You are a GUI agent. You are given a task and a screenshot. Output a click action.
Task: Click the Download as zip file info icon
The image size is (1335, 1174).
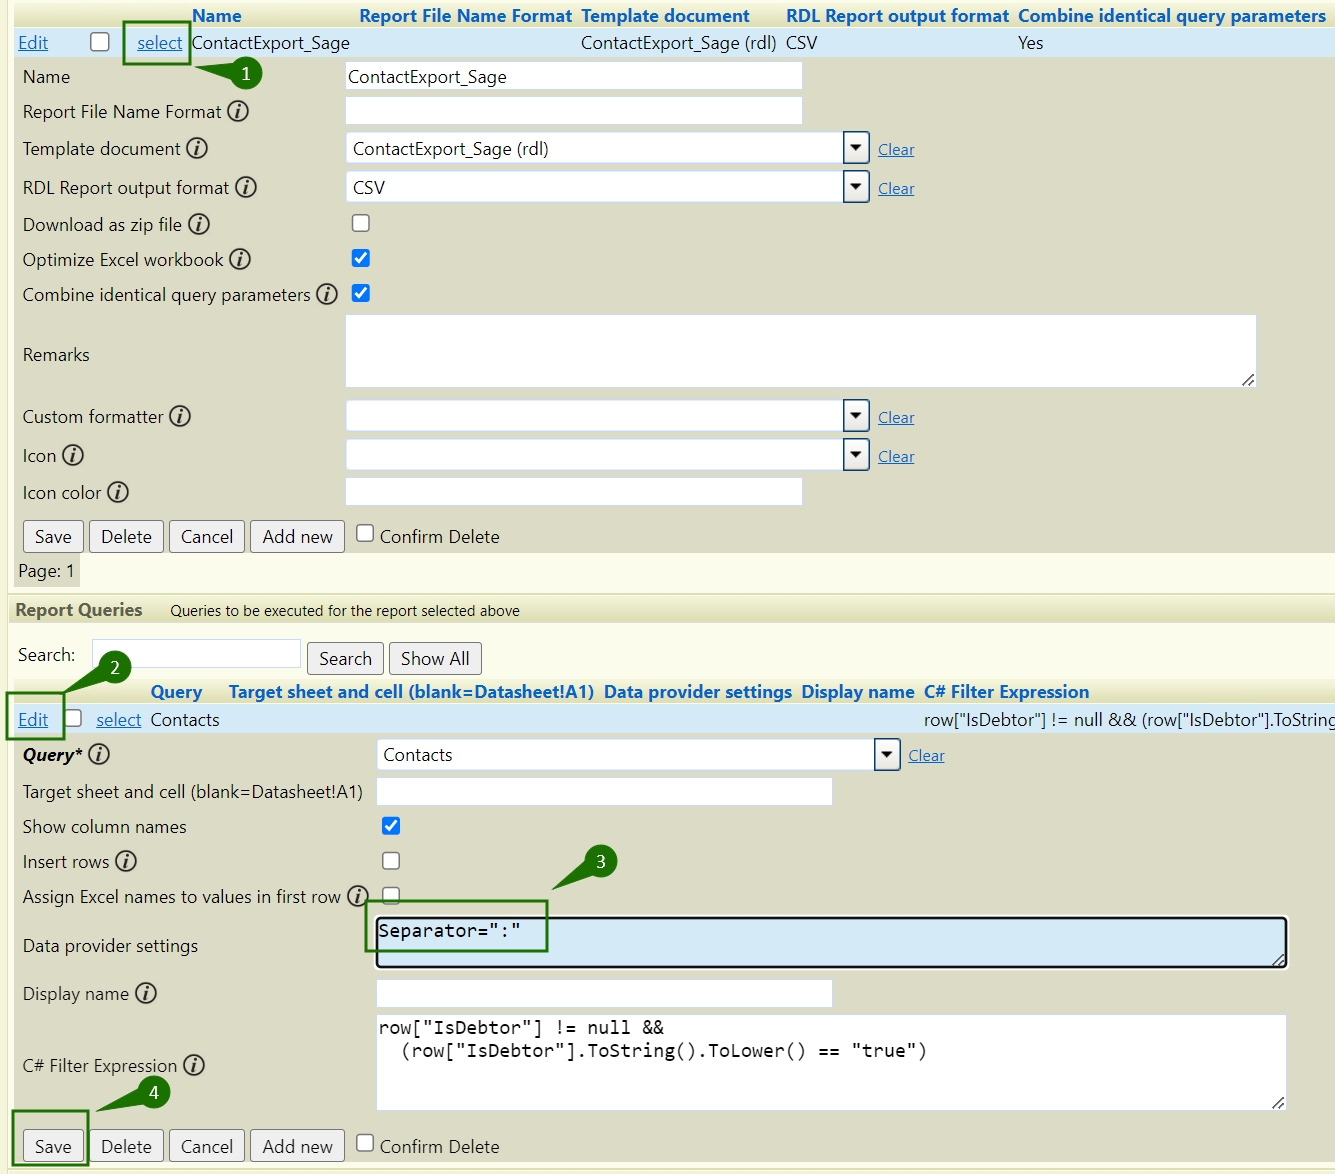[199, 224]
